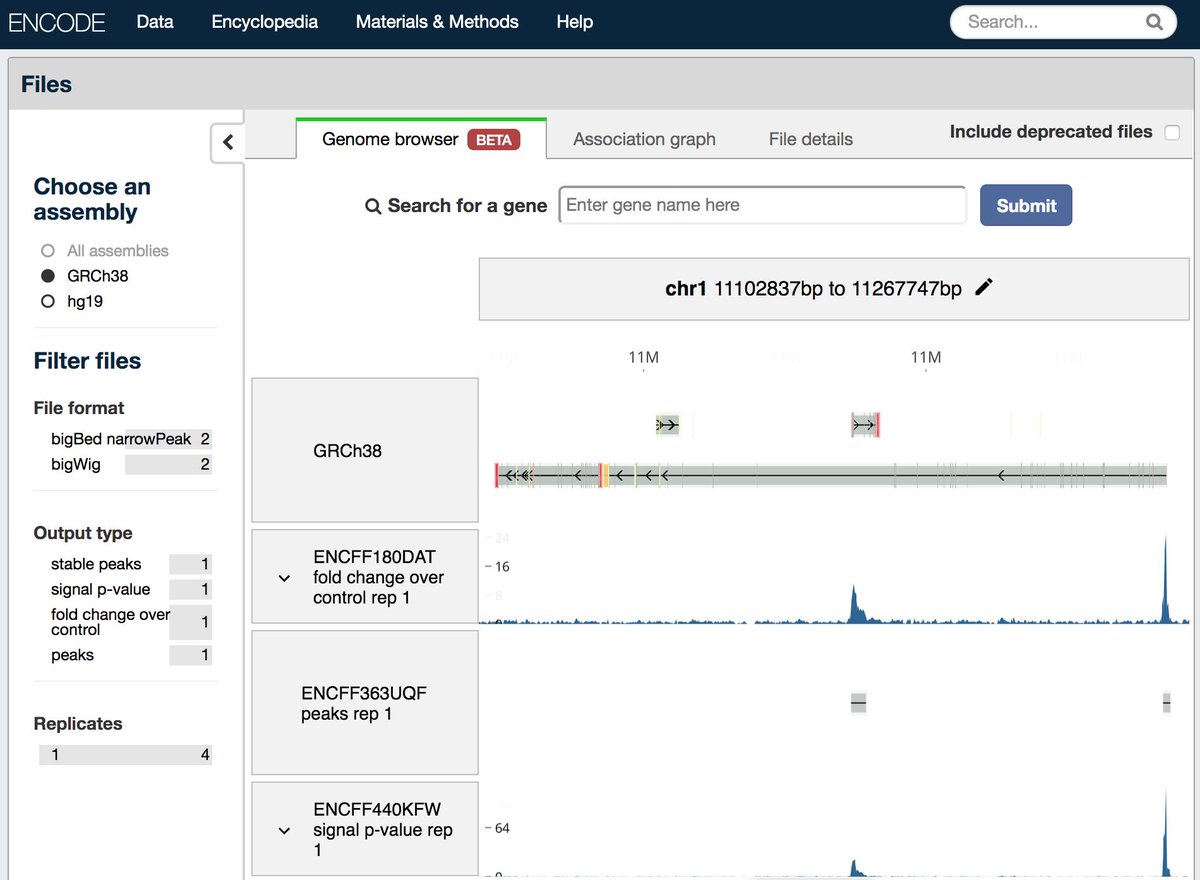The width and height of the screenshot is (1200, 880).
Task: Open the Materials & Methods menu
Action: [x=437, y=22]
